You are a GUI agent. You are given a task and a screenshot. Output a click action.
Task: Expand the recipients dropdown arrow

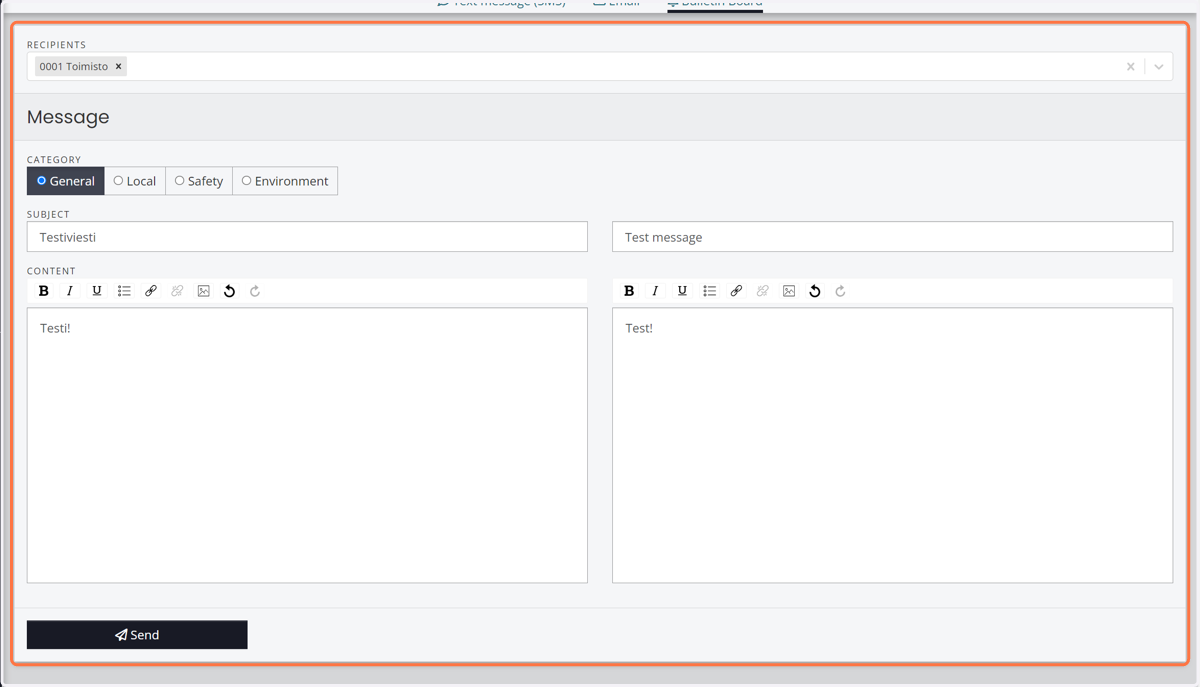pyautogui.click(x=1159, y=67)
